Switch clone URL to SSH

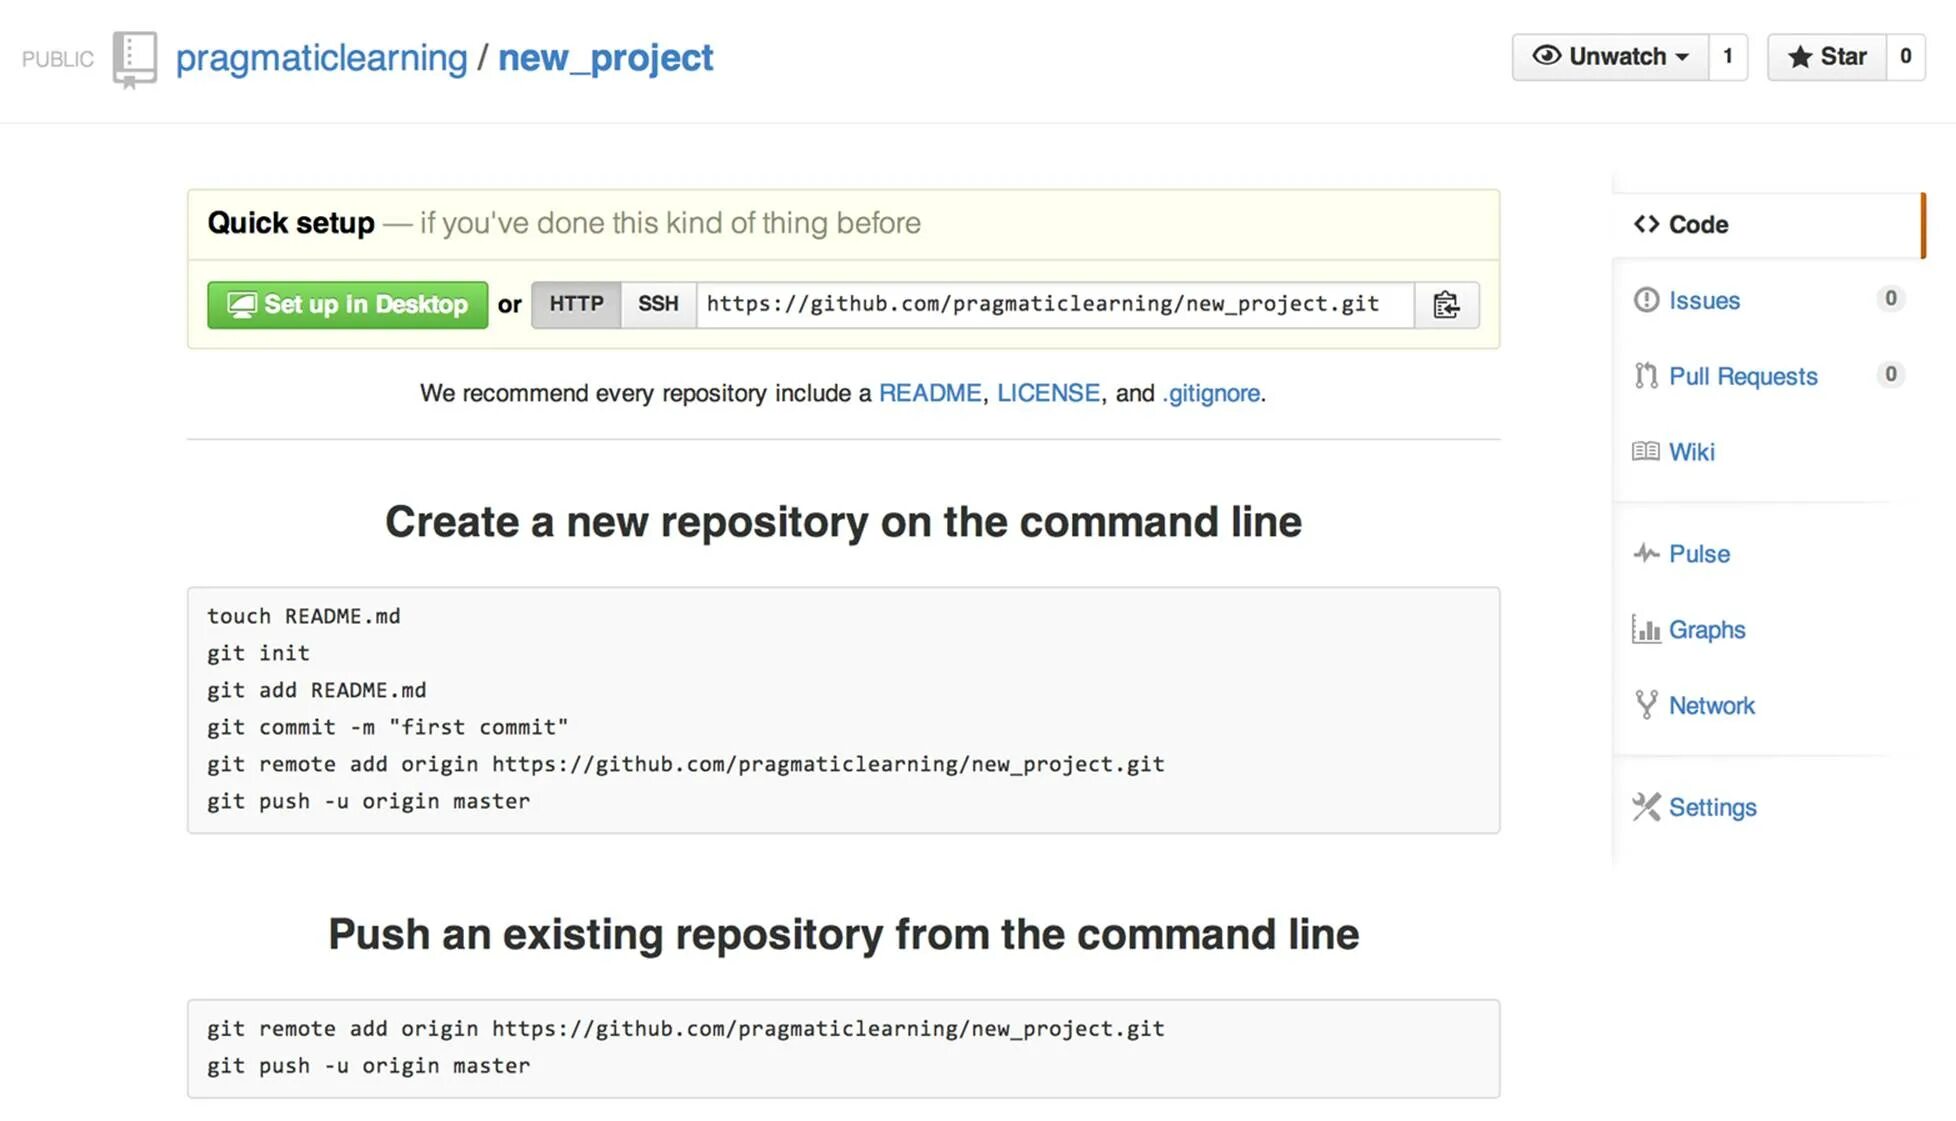(x=658, y=304)
